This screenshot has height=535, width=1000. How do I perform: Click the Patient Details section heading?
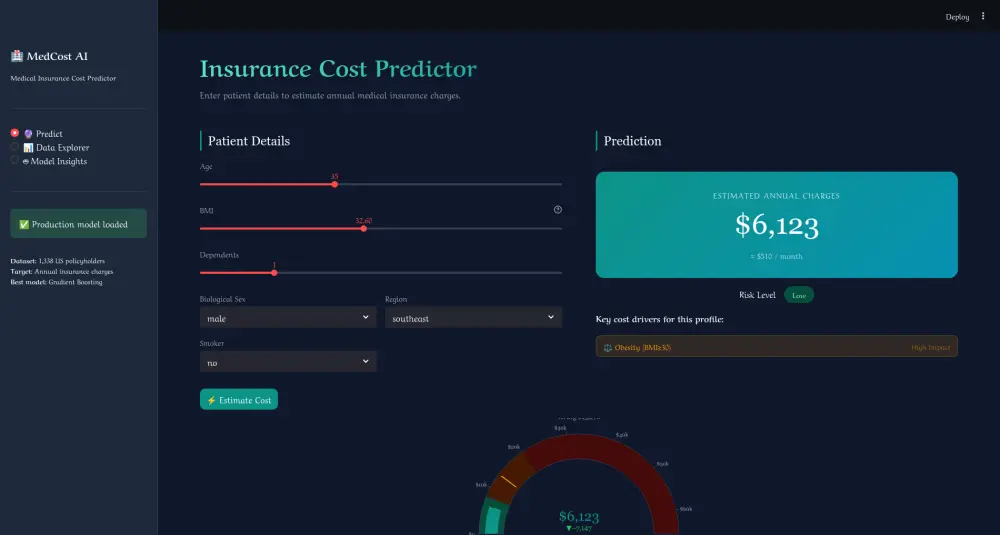[x=249, y=141]
